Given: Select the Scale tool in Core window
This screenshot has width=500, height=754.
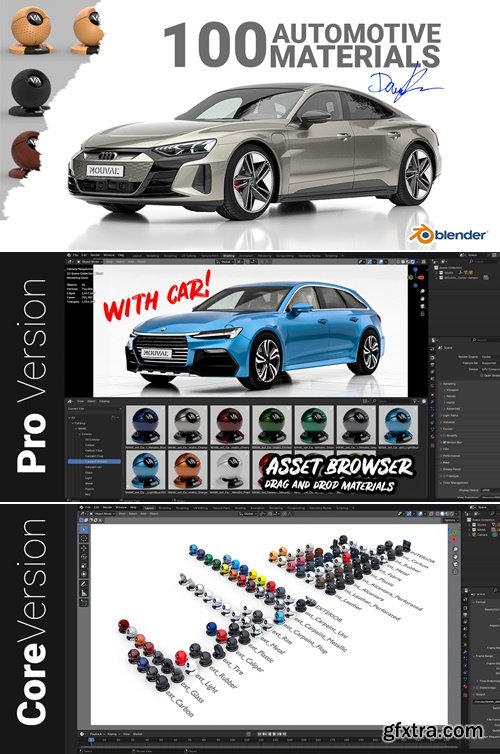Looking at the screenshot, I should point(84,566).
